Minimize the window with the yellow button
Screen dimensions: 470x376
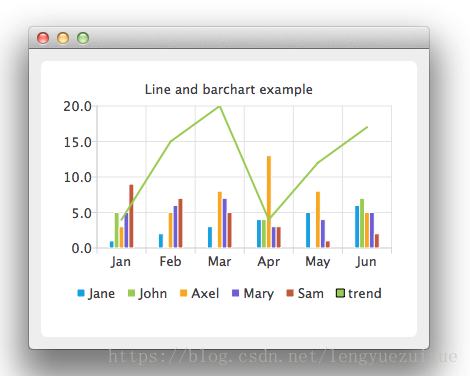(63, 38)
